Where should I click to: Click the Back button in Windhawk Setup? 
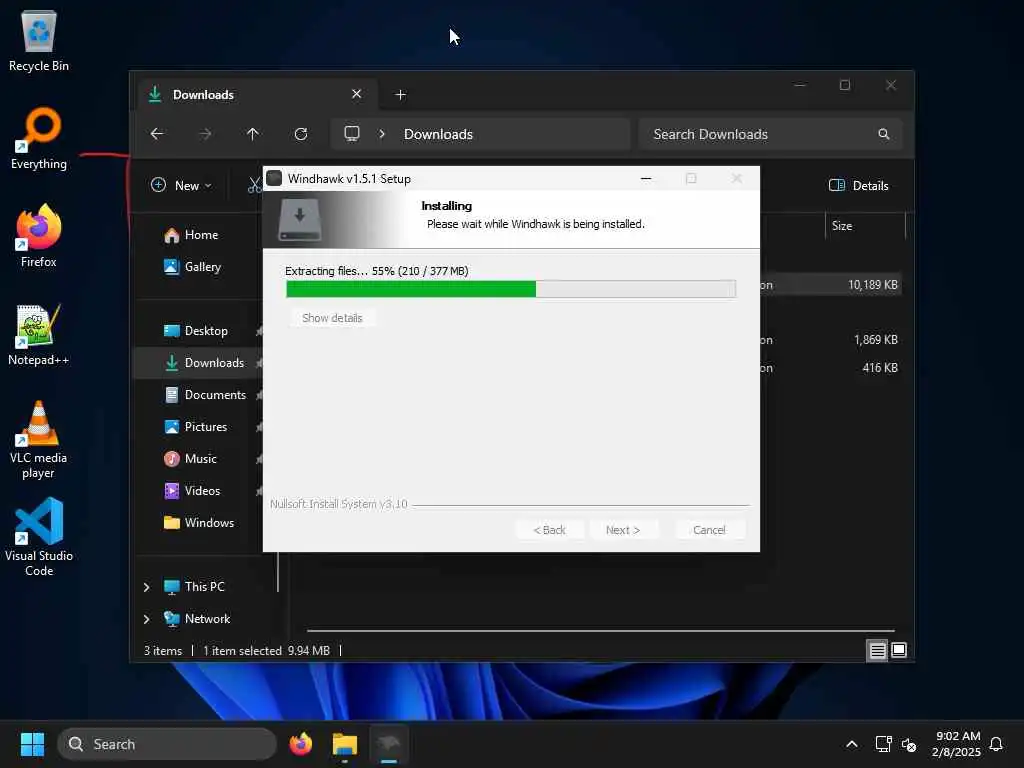(x=549, y=530)
